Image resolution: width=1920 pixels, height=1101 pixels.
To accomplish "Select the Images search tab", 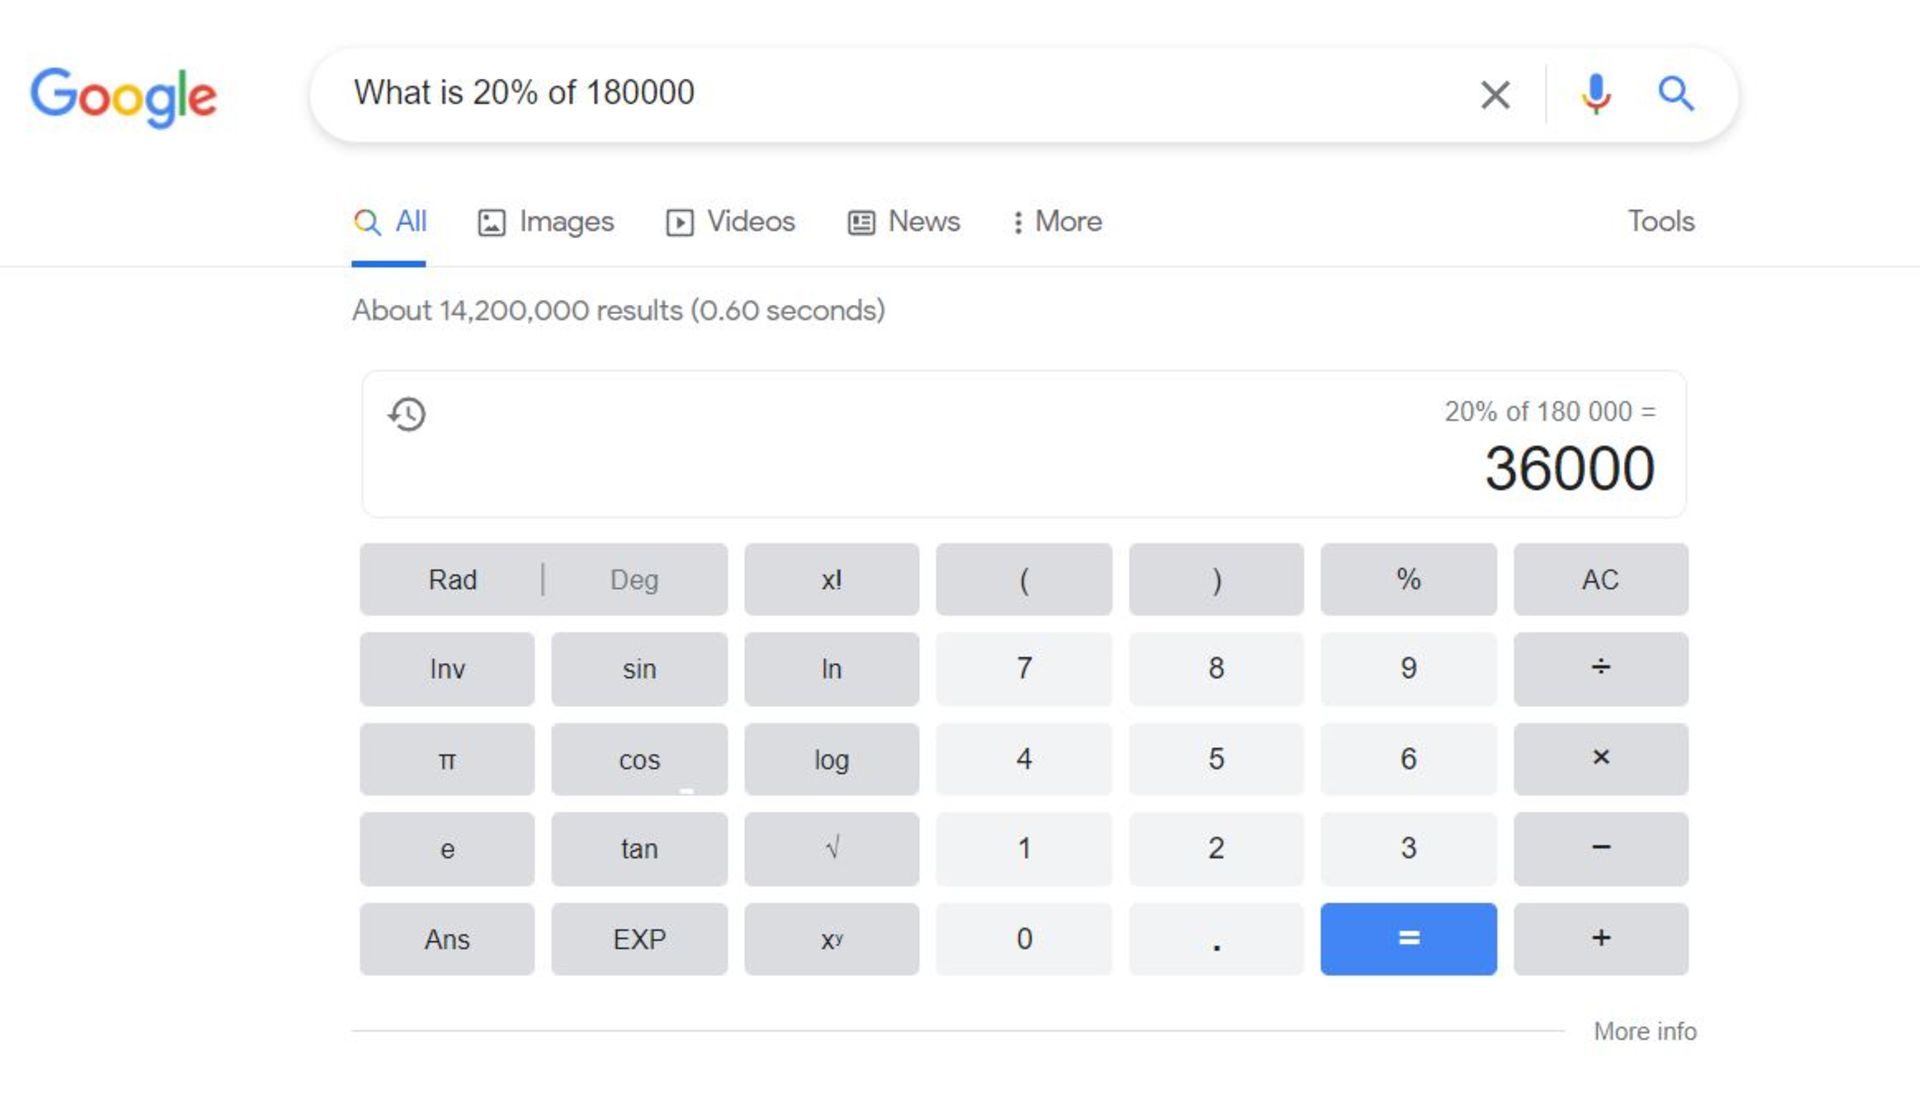I will pos(546,222).
